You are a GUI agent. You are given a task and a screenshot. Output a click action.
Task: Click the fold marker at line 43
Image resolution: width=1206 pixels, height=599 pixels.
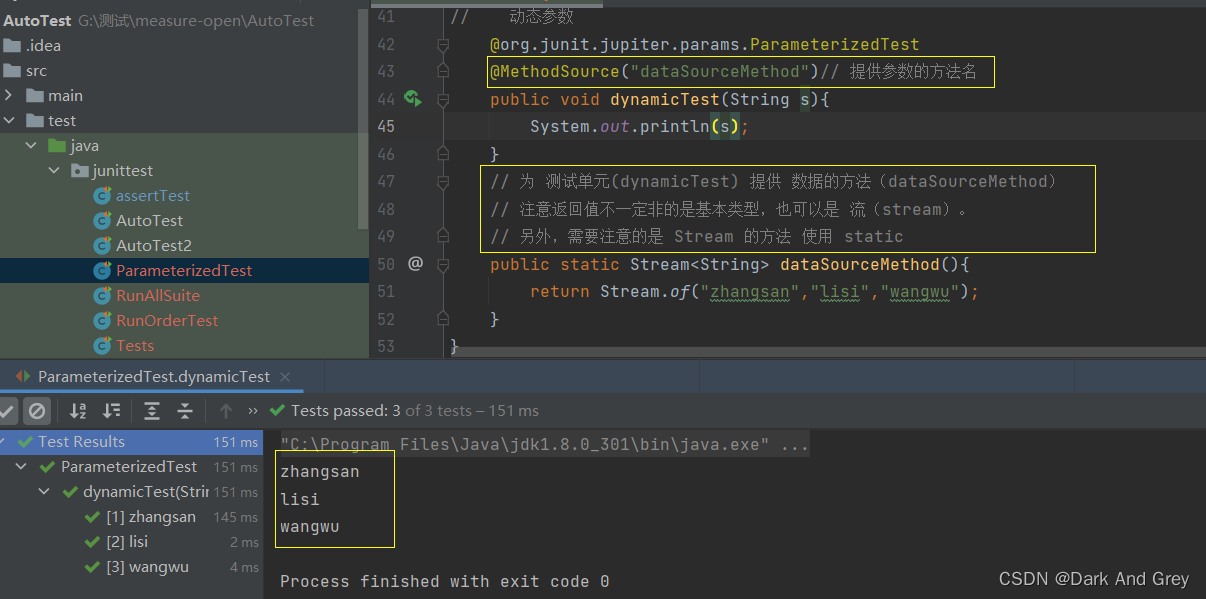pos(443,71)
